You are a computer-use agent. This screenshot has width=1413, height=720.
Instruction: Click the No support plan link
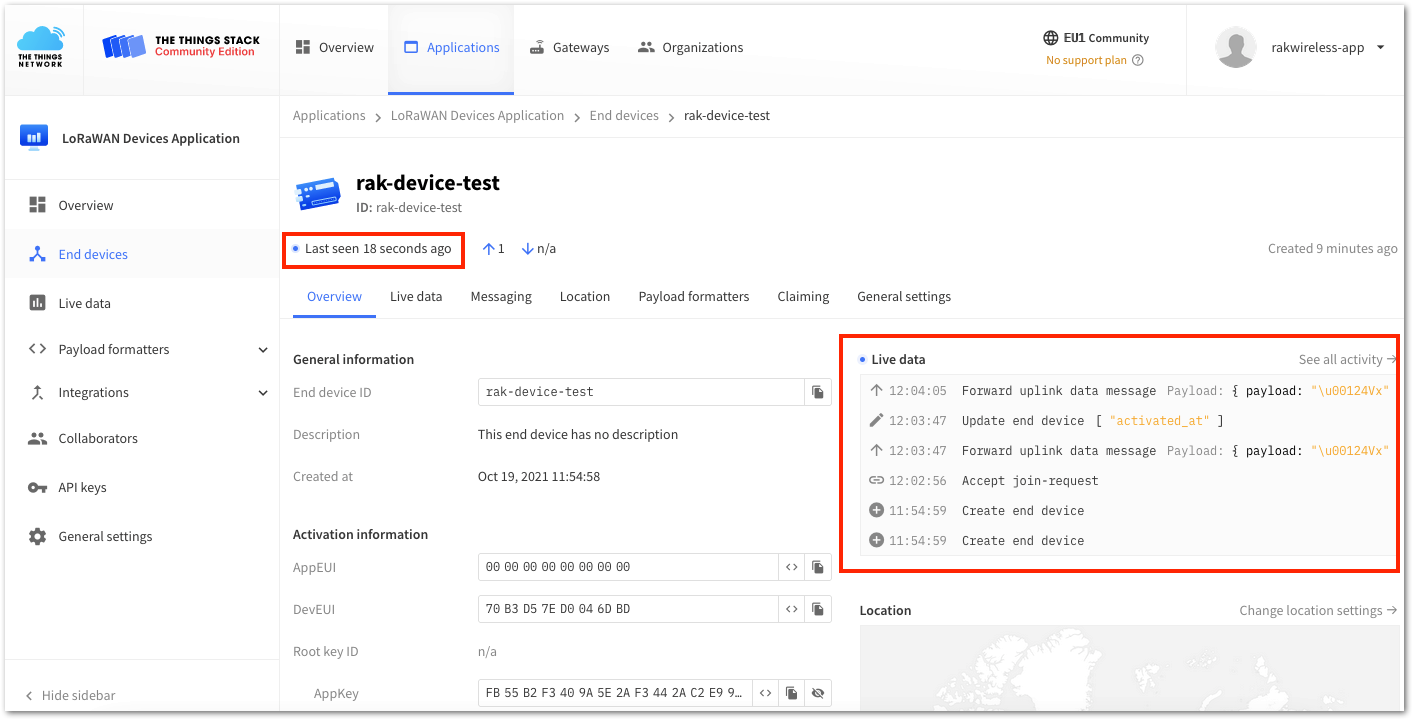pyautogui.click(x=1086, y=60)
